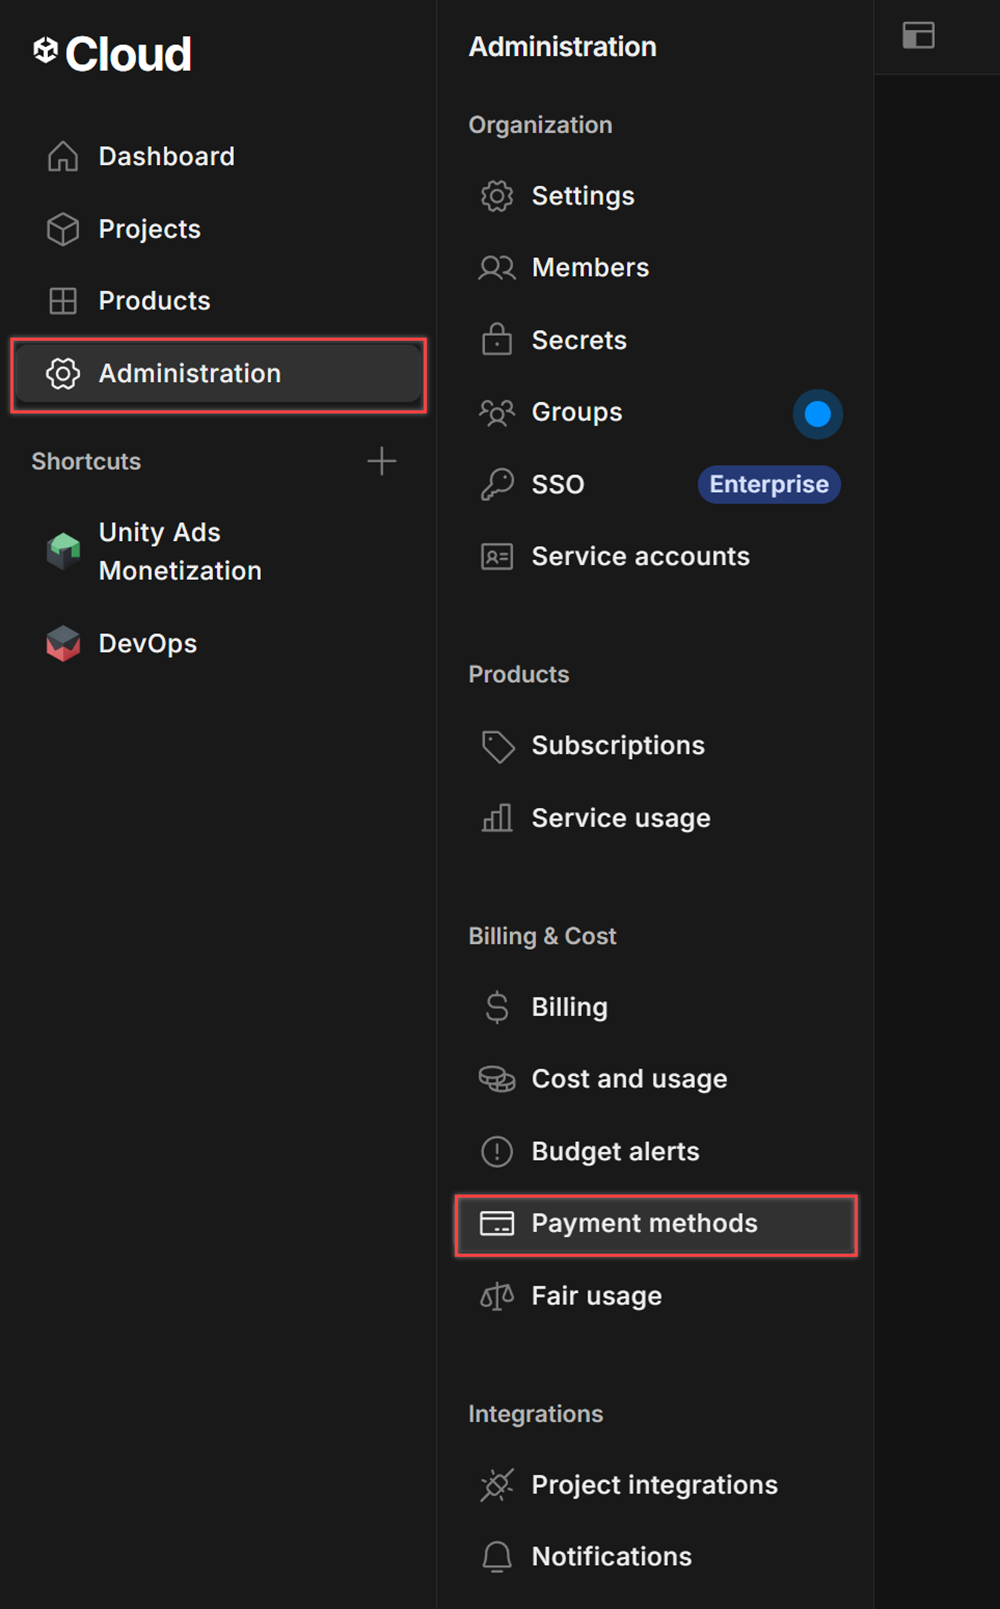The width and height of the screenshot is (1000, 1609).
Task: Open organization Settings
Action: pos(656,196)
